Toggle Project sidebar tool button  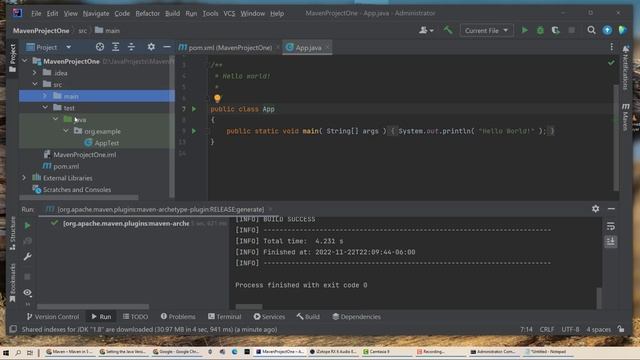pyautogui.click(x=12, y=58)
